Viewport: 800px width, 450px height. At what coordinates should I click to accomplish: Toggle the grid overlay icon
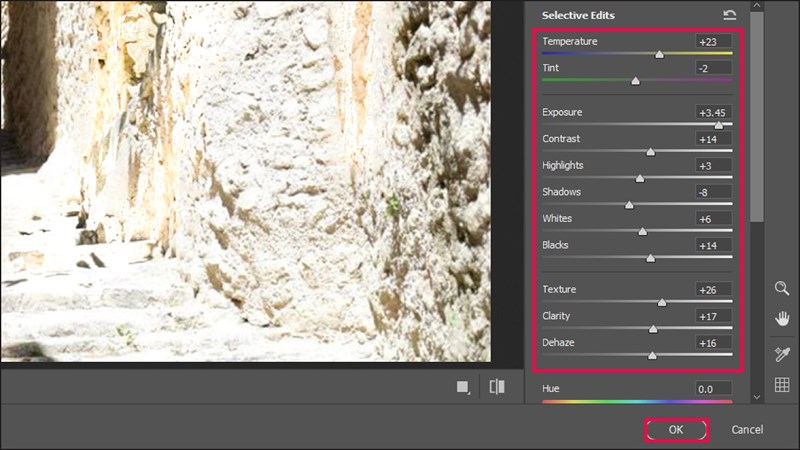pyautogui.click(x=782, y=385)
